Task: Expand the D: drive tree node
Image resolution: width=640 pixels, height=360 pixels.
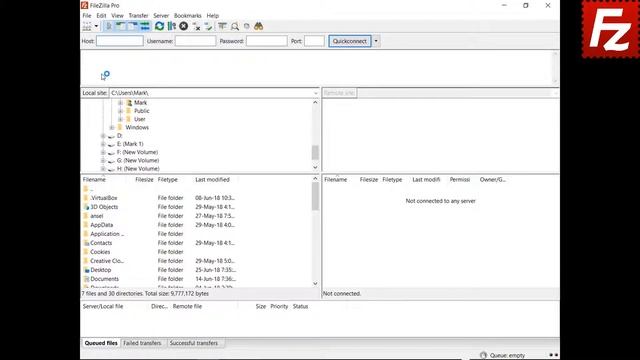Action: tap(103, 136)
